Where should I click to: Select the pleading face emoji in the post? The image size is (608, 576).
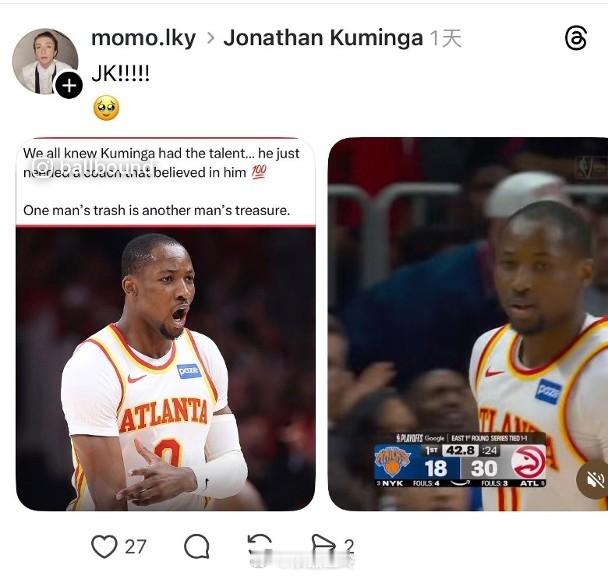[106, 108]
